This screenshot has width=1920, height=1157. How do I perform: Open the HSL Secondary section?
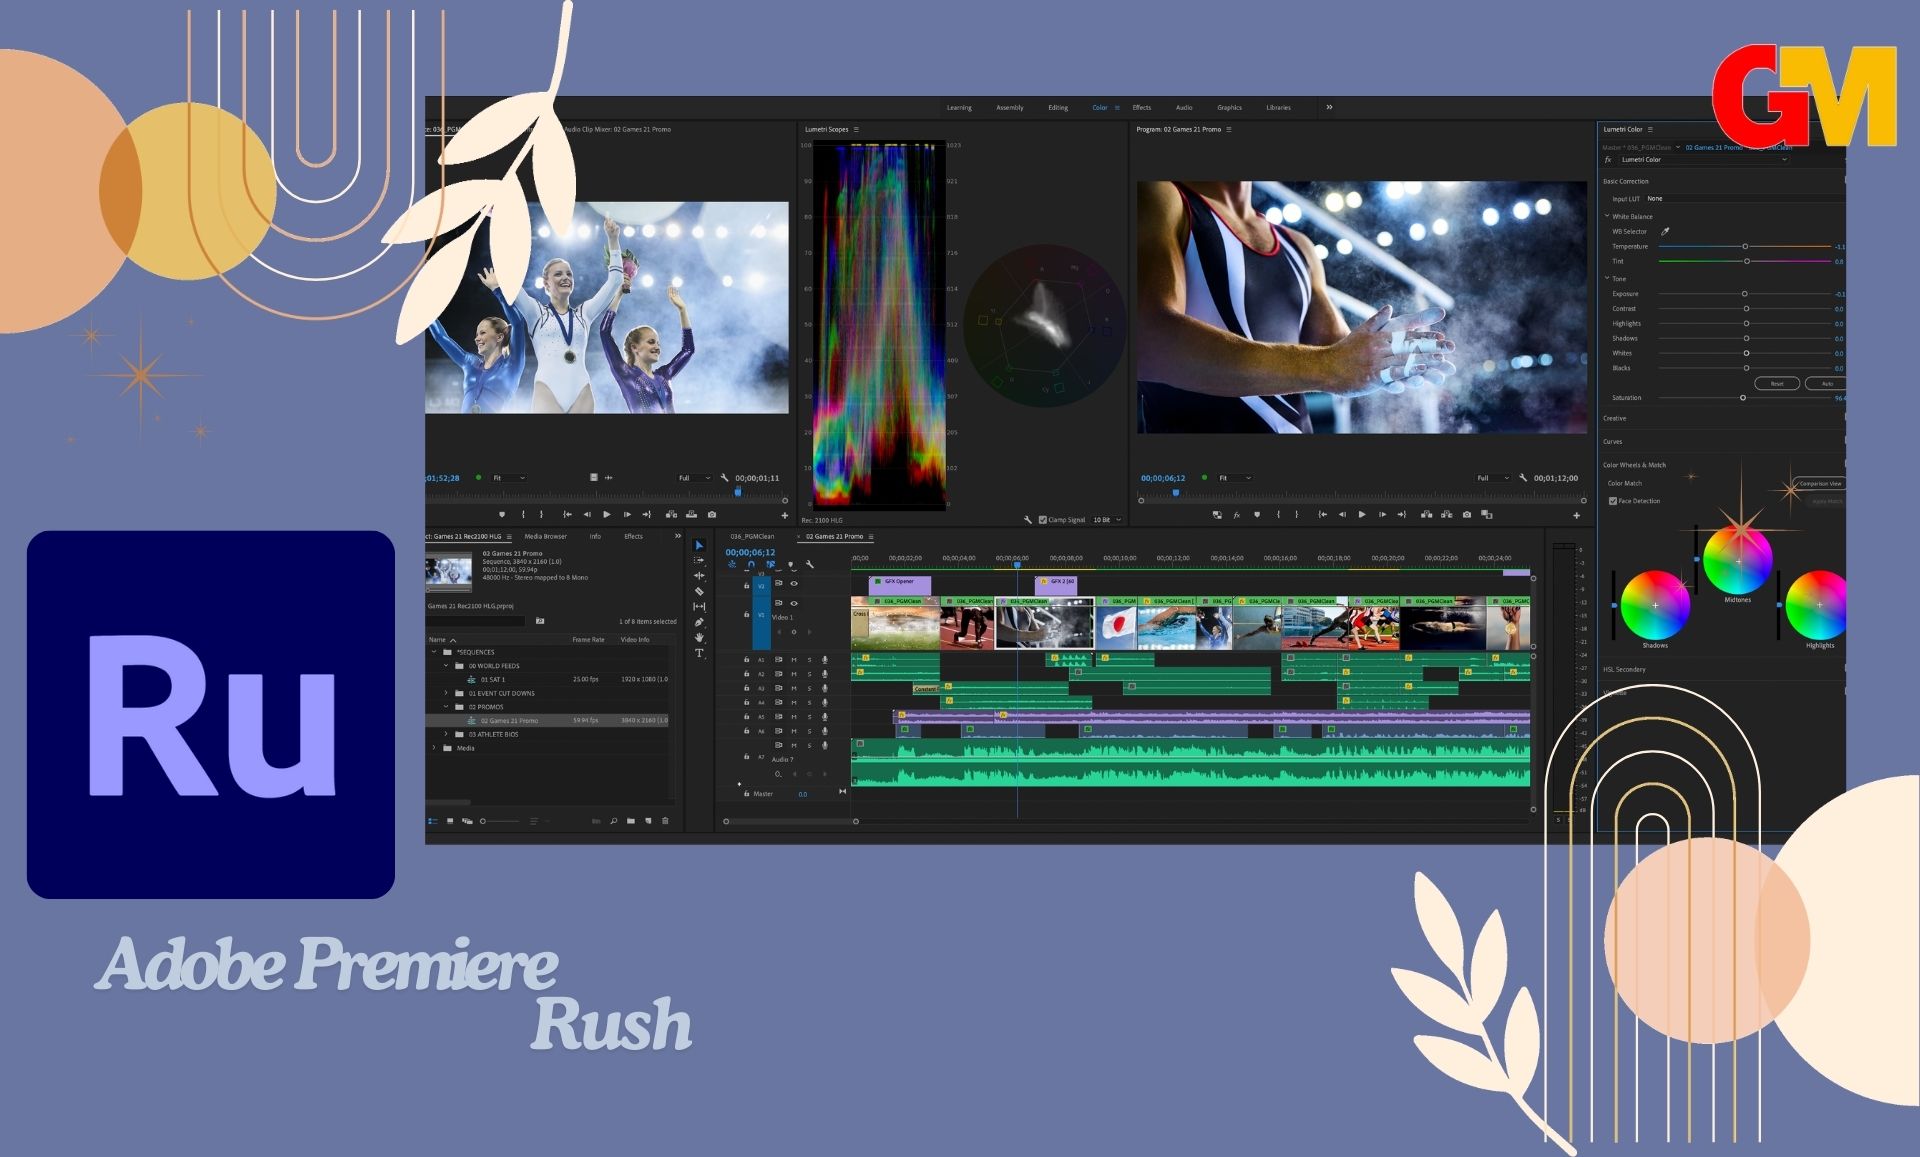pyautogui.click(x=1624, y=669)
